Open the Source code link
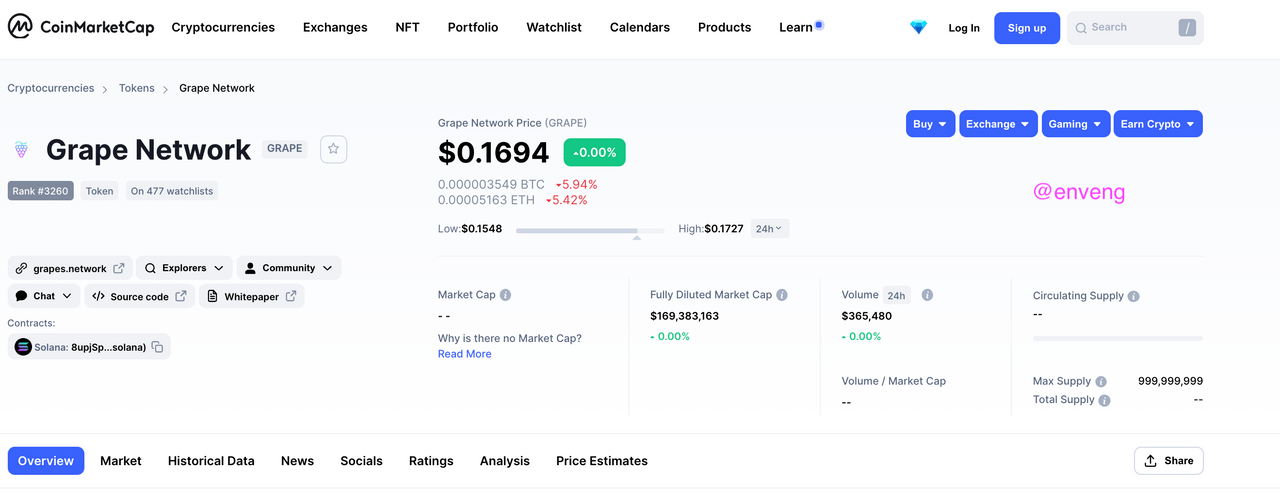The image size is (1280, 493). coord(140,296)
